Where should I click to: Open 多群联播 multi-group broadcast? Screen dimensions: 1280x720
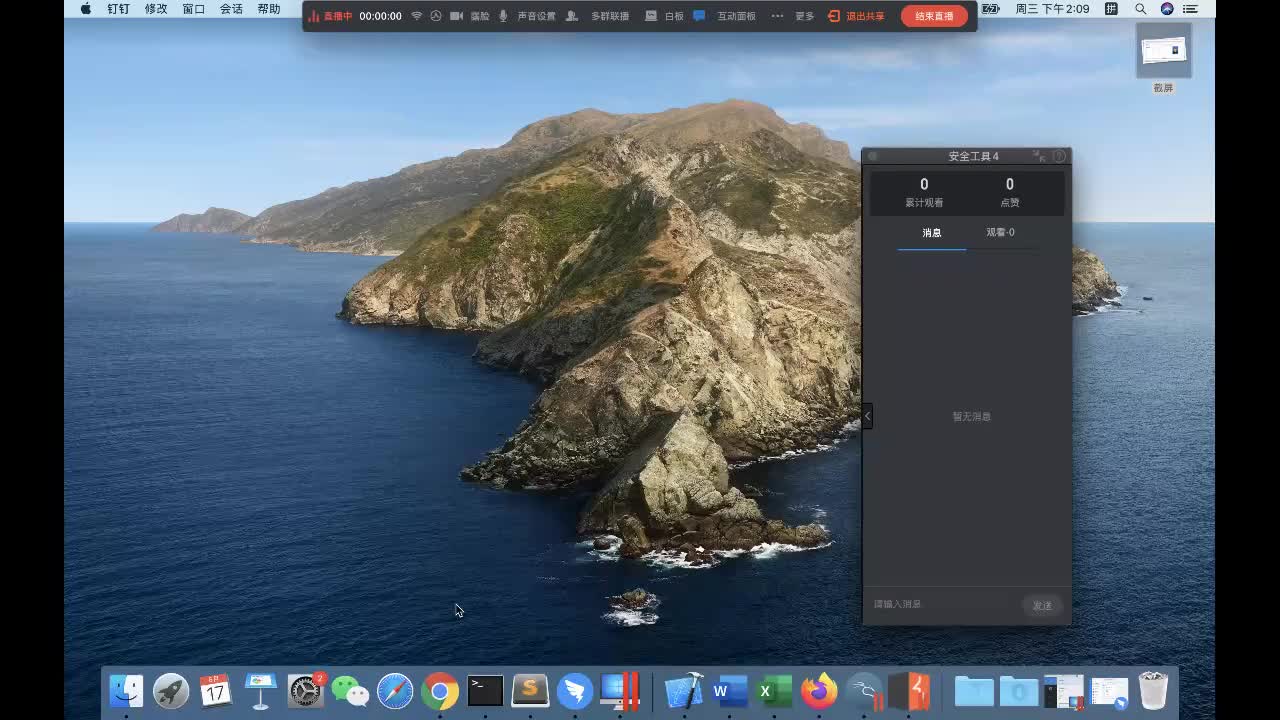598,16
